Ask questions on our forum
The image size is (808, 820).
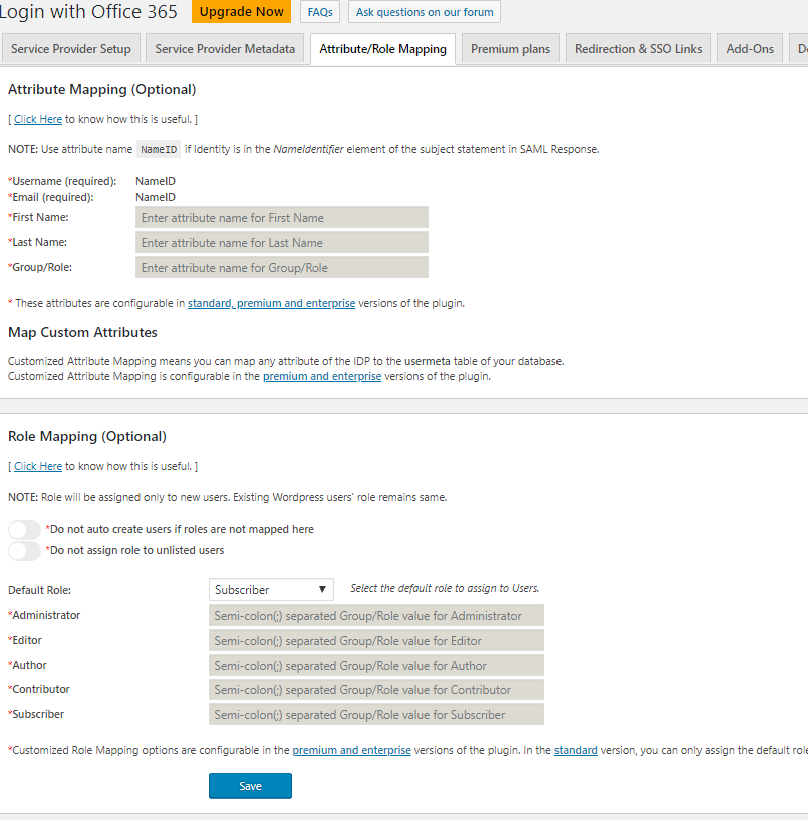[x=423, y=12]
